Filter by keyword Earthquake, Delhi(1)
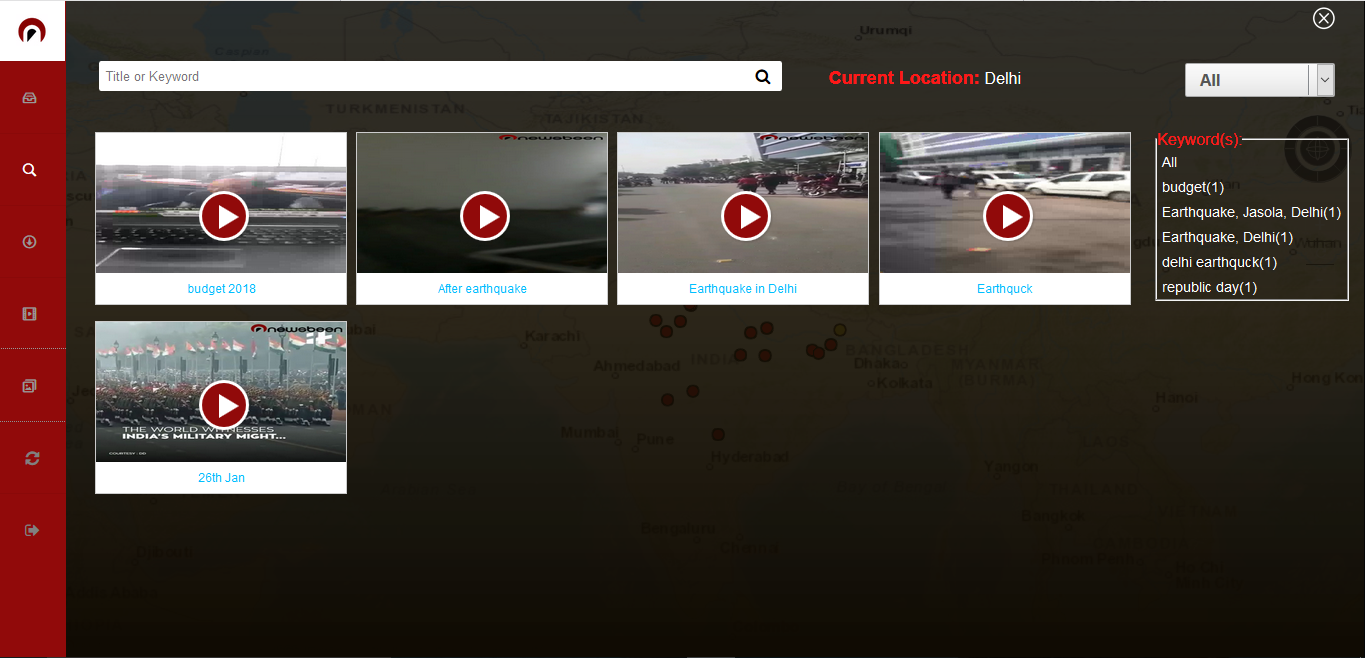Screen dimensions: 1365x658 click(x=1227, y=237)
